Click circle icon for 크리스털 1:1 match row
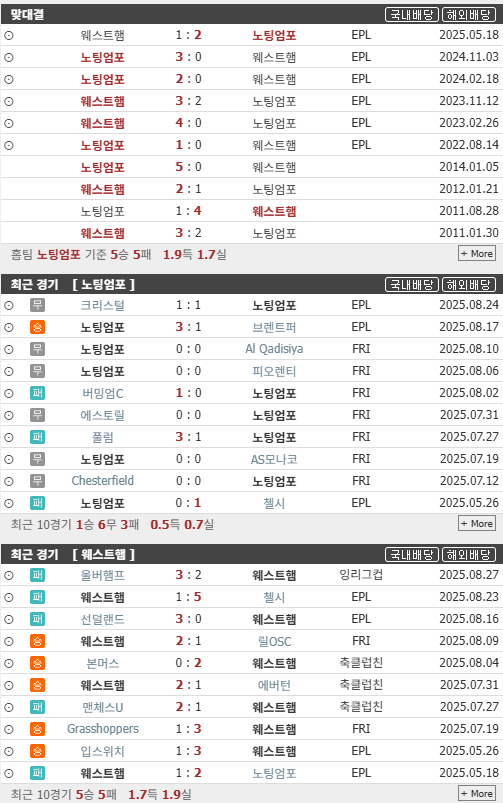This screenshot has width=503, height=803. tap(9, 306)
